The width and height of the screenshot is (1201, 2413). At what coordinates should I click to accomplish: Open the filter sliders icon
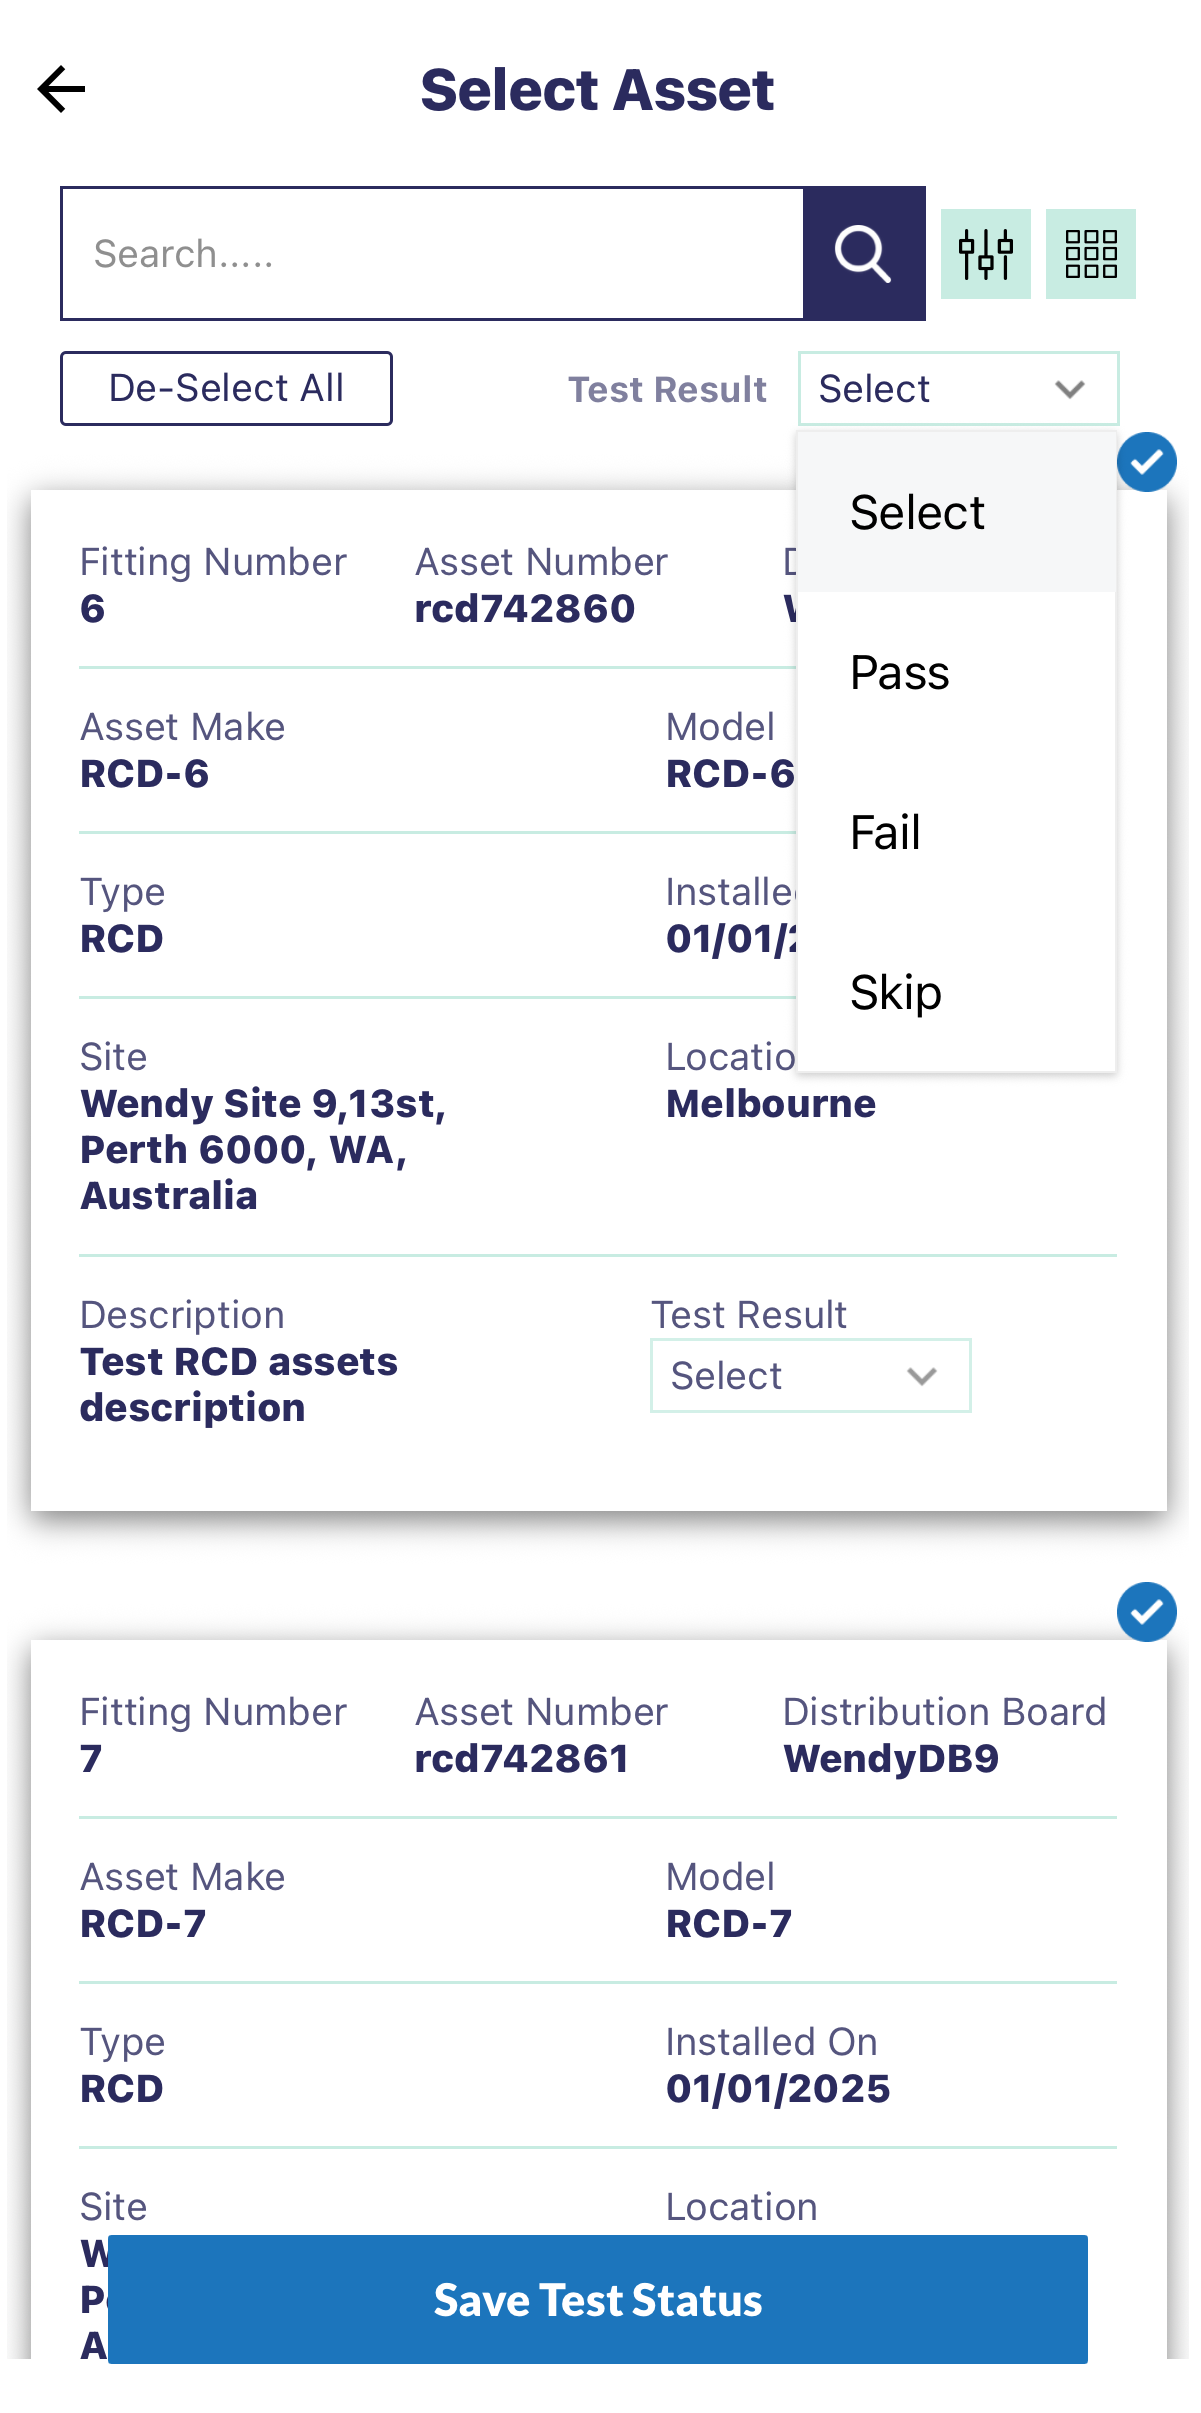pyautogui.click(x=986, y=254)
